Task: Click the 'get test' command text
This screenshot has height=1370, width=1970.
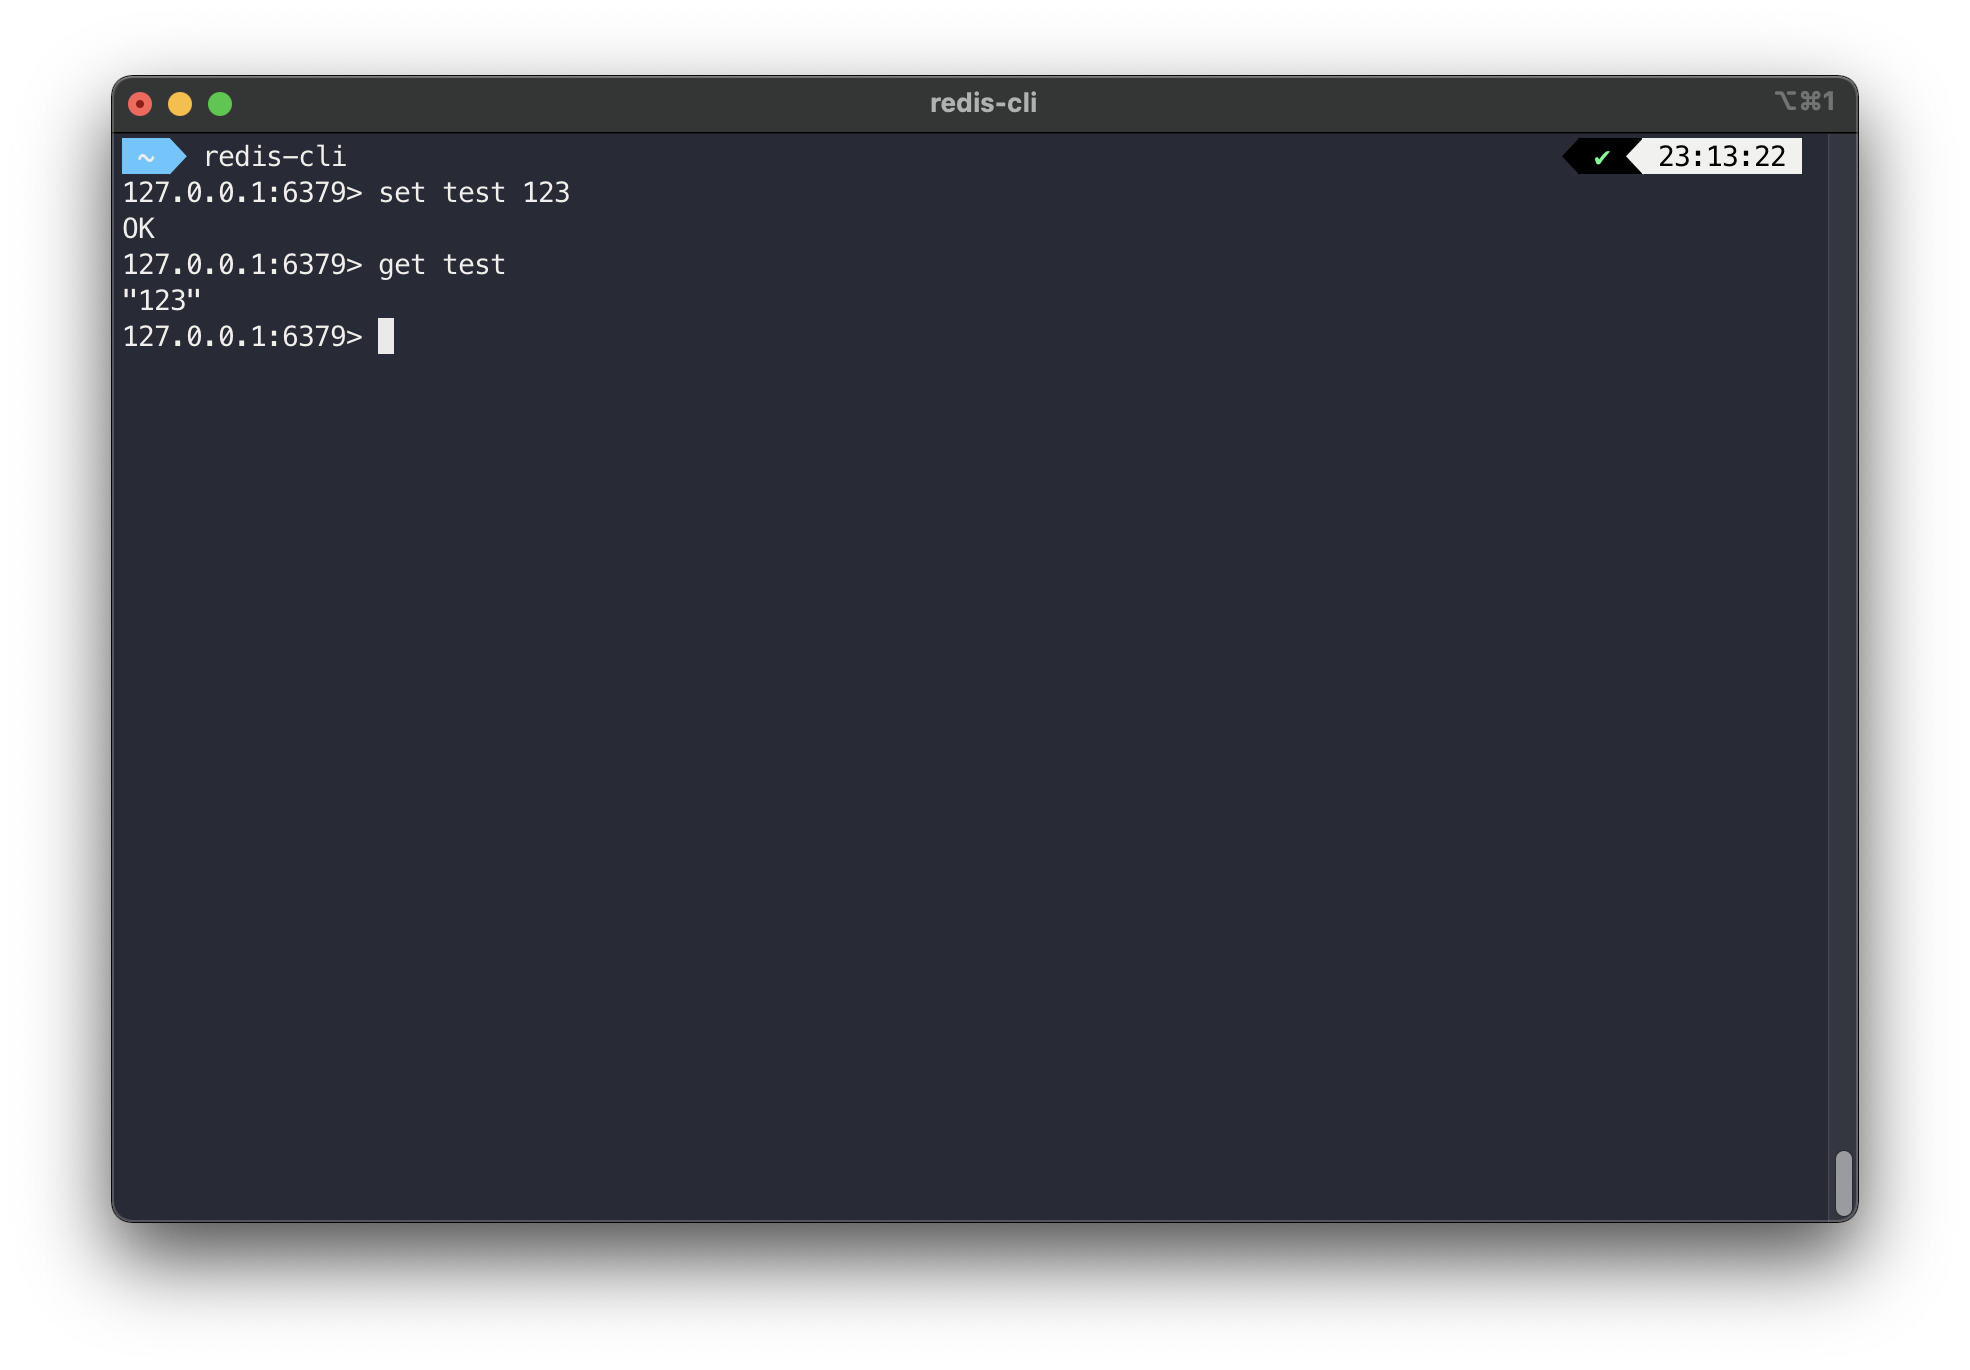Action: 442,265
